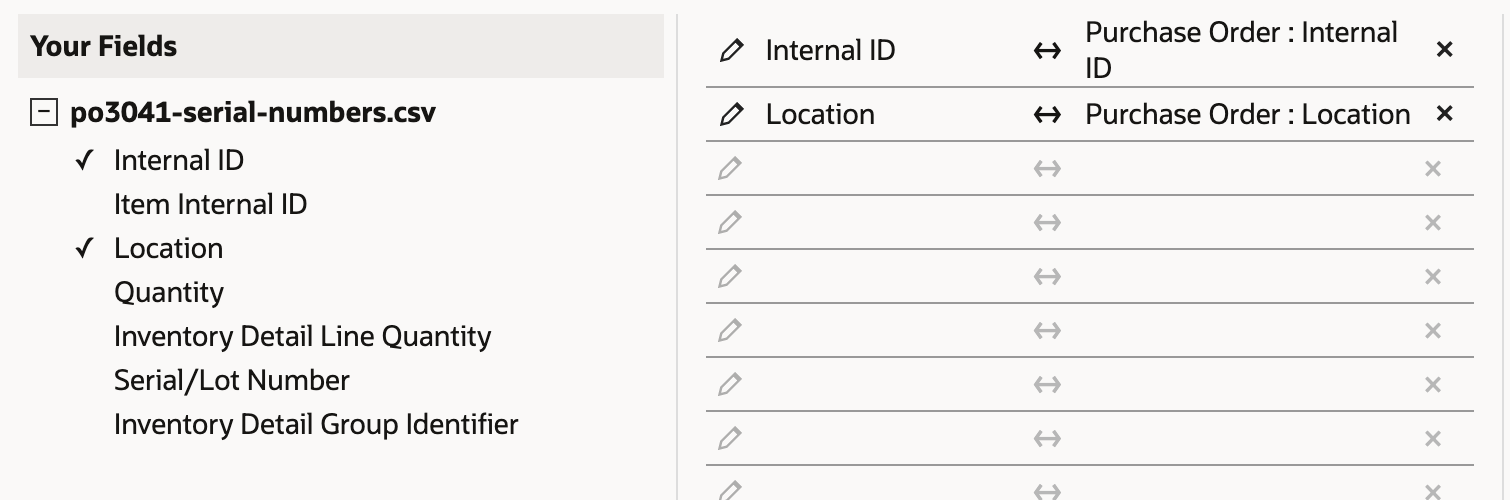Click the checkmark next to Internal ID
Image resolution: width=1510 pixels, height=500 pixels.
(x=85, y=160)
